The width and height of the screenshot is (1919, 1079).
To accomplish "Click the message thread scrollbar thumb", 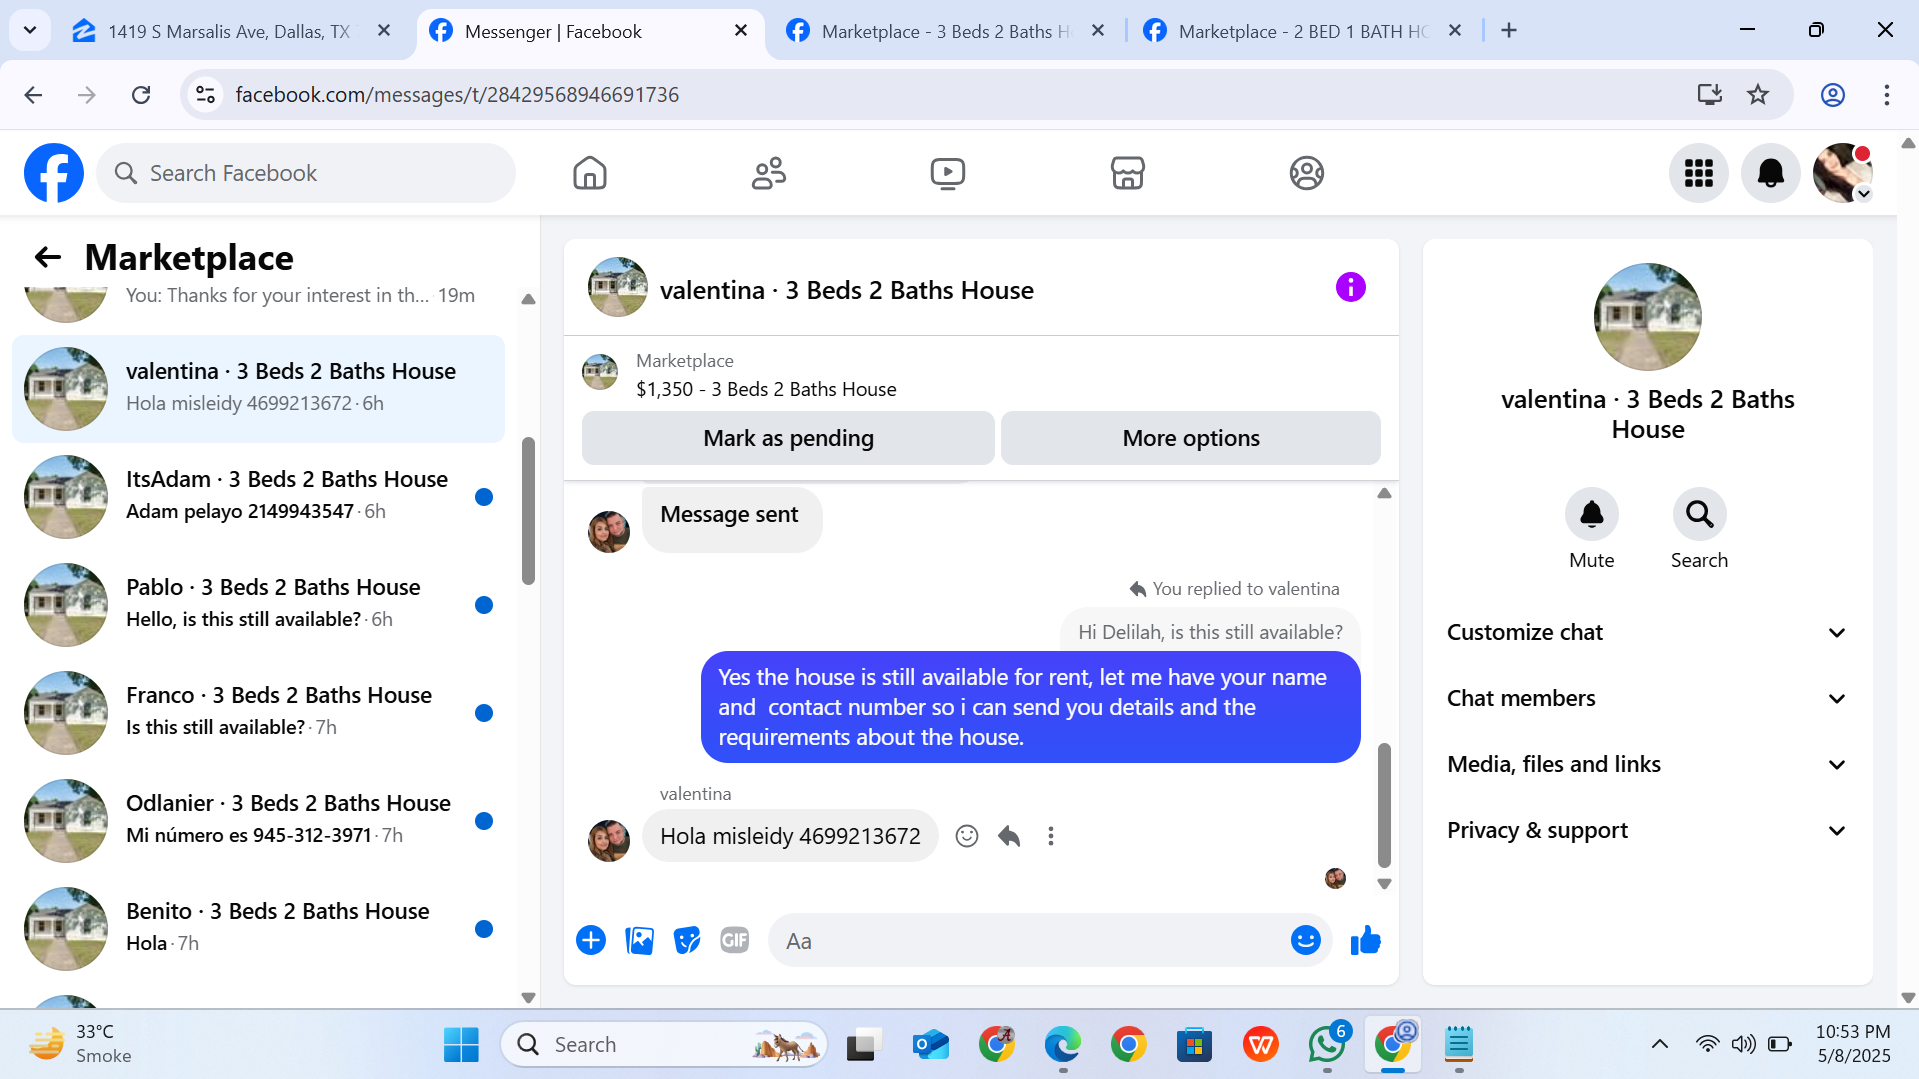I will (x=1384, y=805).
